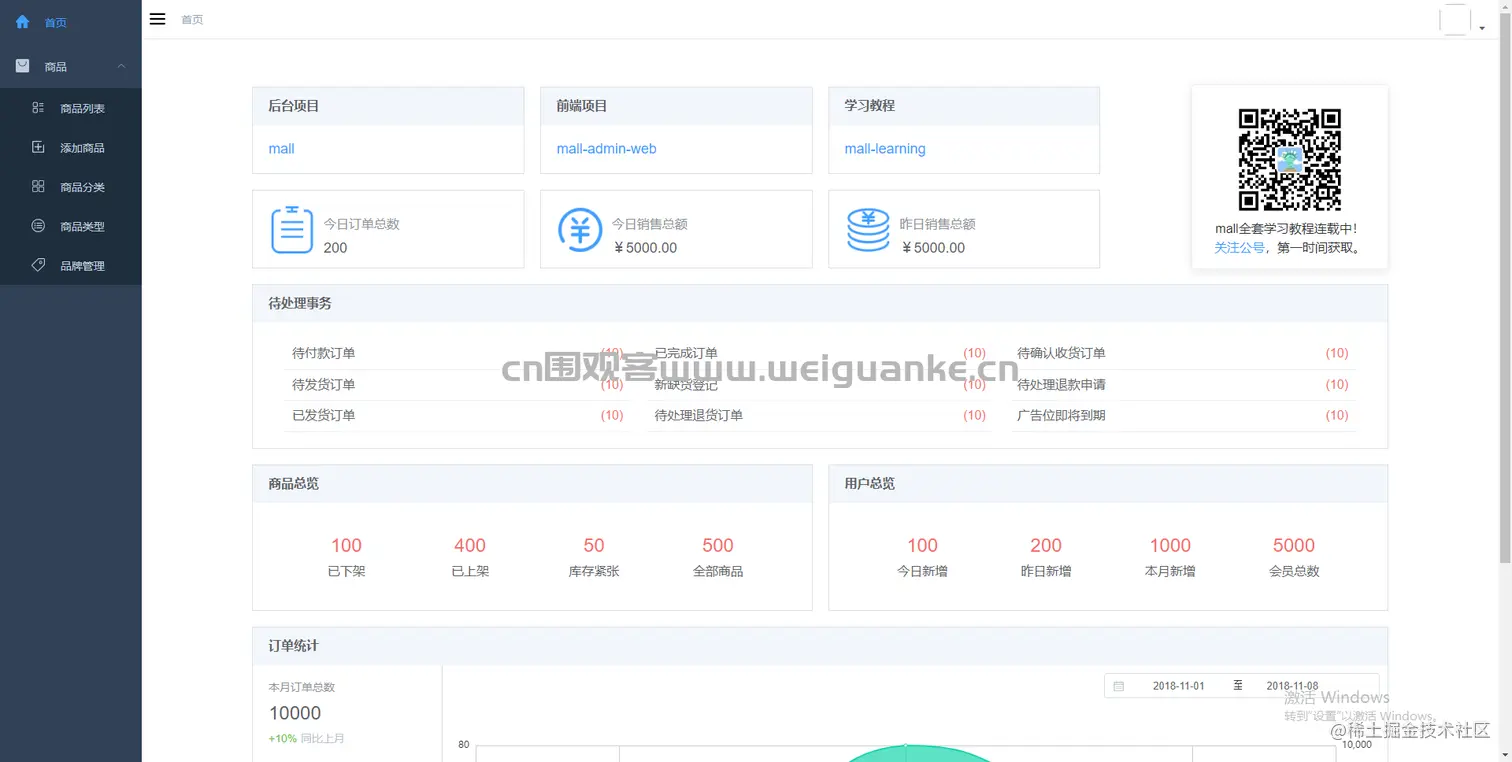The height and width of the screenshot is (762, 1512).
Task: Click the end date 2018-11-08 field
Action: [x=1292, y=686]
